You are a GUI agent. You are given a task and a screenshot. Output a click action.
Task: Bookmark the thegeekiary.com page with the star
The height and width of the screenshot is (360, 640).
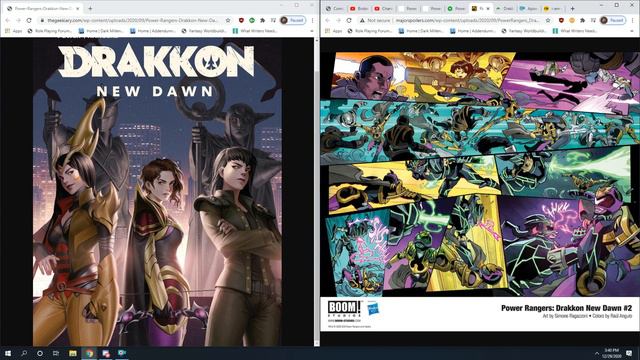click(228, 20)
